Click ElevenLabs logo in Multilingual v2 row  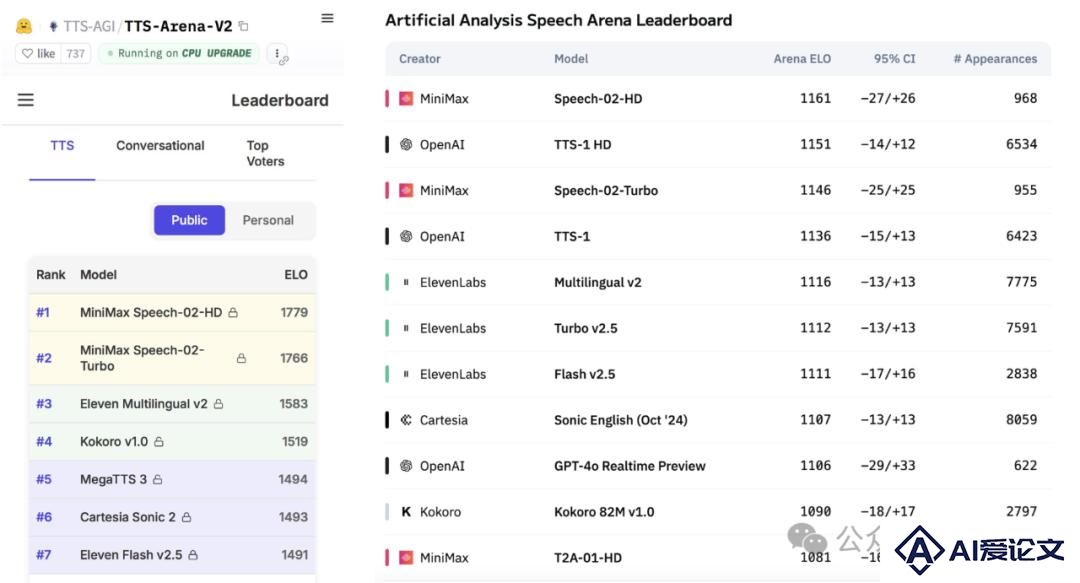406,282
